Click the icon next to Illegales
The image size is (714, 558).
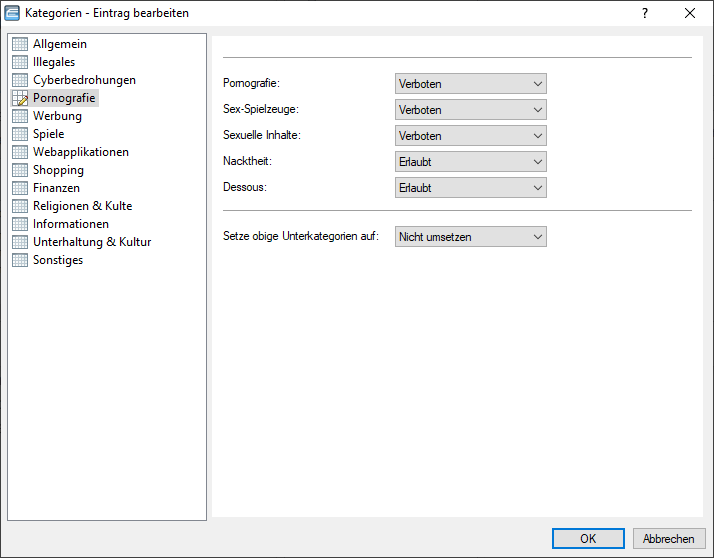(x=20, y=62)
